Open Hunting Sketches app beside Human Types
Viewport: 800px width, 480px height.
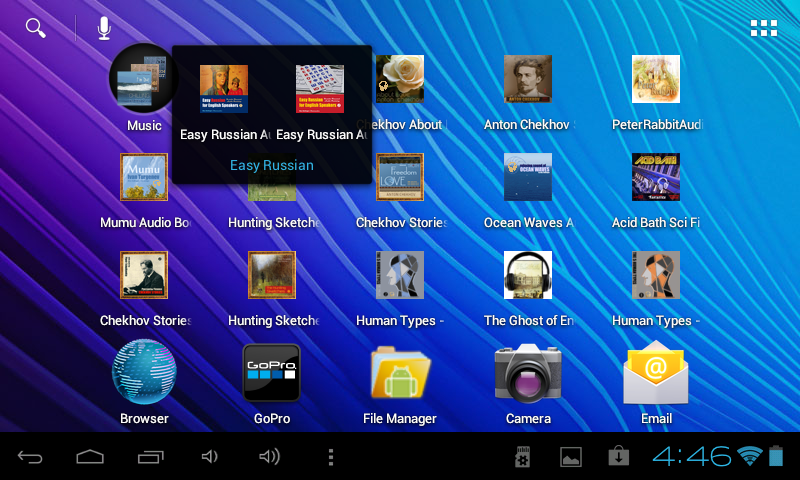[x=272, y=275]
